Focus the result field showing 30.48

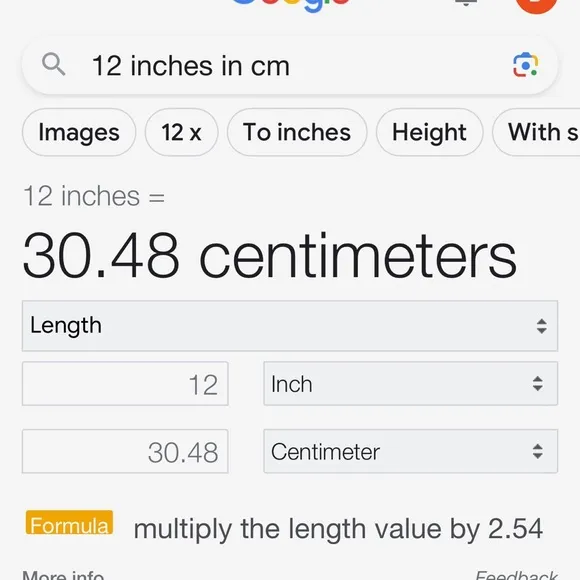click(125, 451)
